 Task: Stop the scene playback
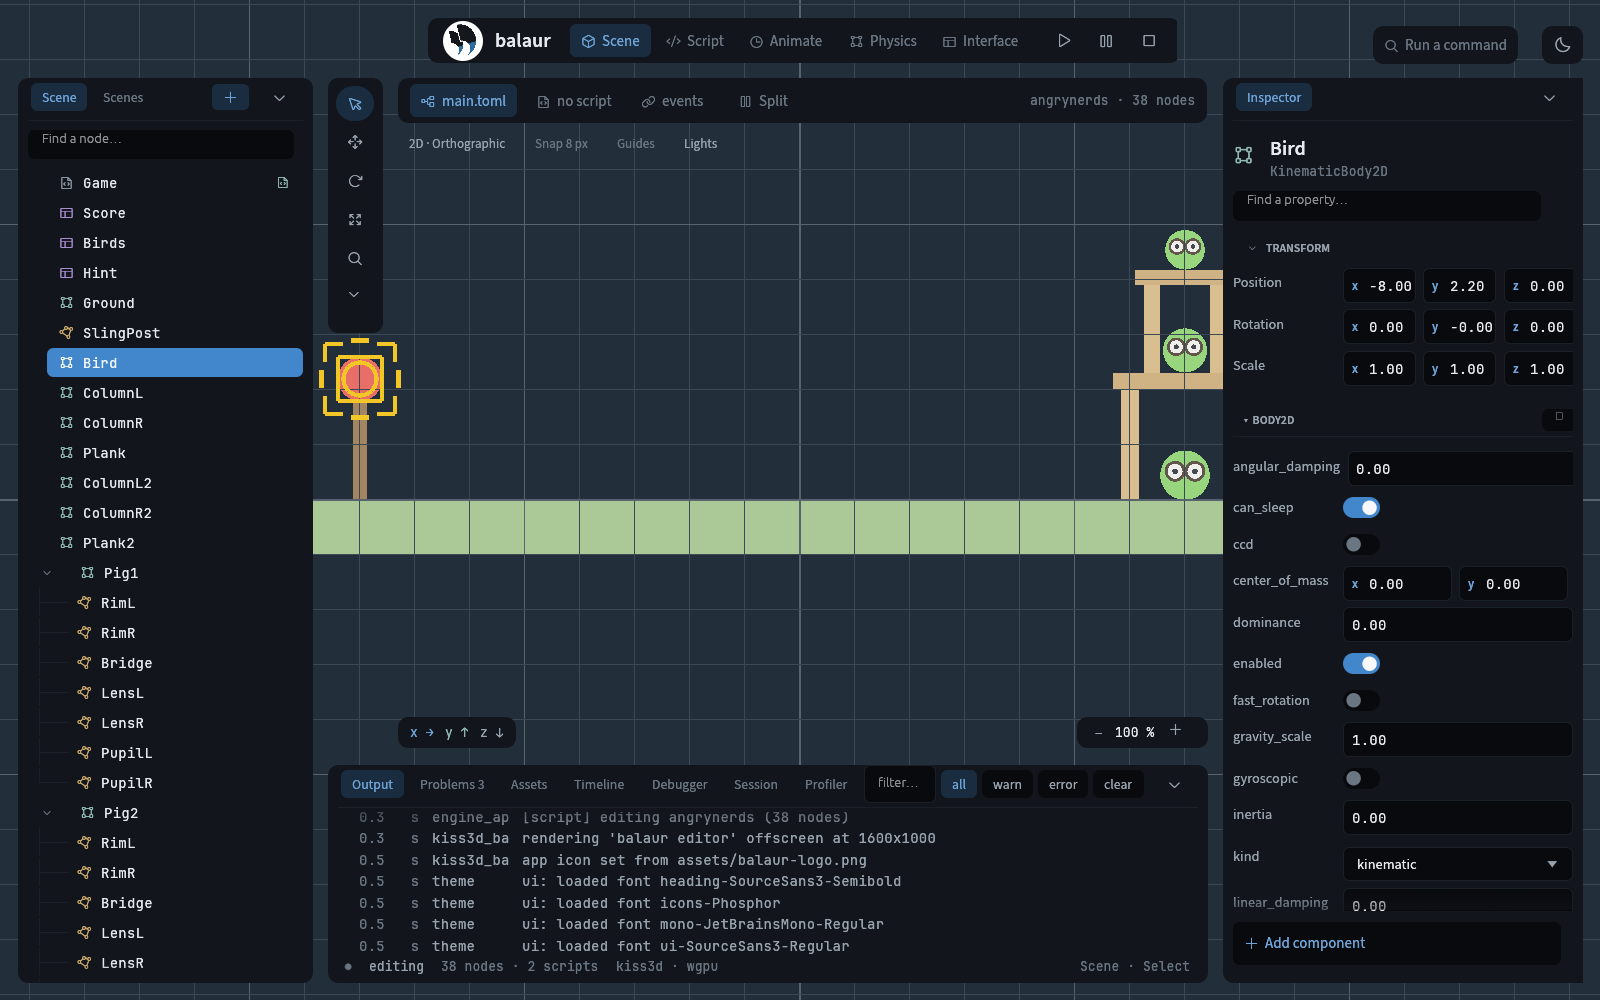point(1149,41)
